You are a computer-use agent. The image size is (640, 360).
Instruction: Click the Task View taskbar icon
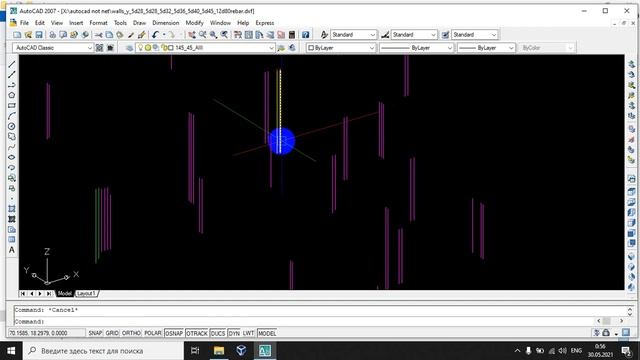coord(196,351)
